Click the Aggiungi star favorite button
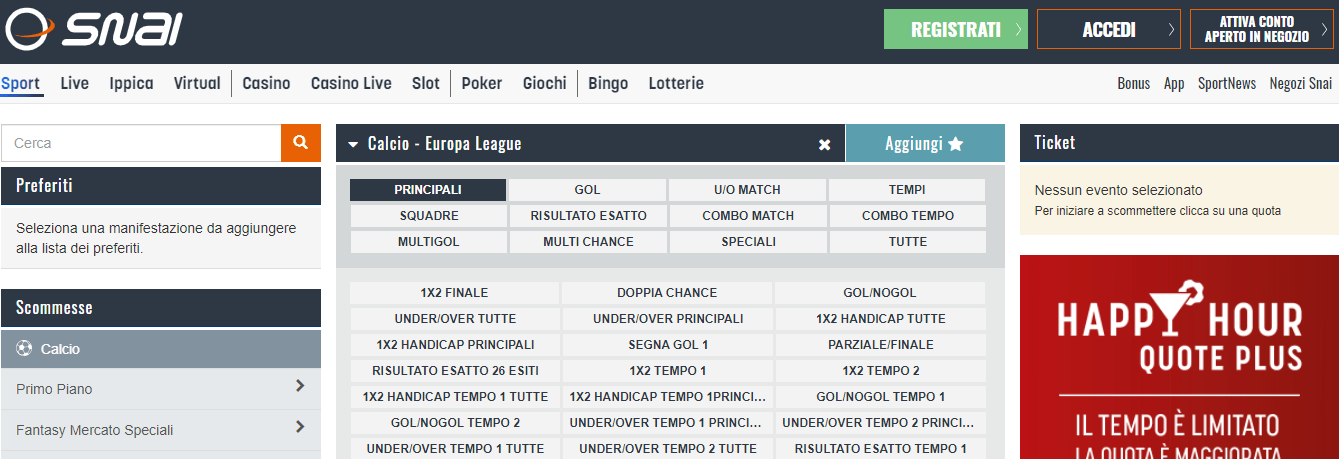The height and width of the screenshot is (459, 1339). click(x=924, y=144)
